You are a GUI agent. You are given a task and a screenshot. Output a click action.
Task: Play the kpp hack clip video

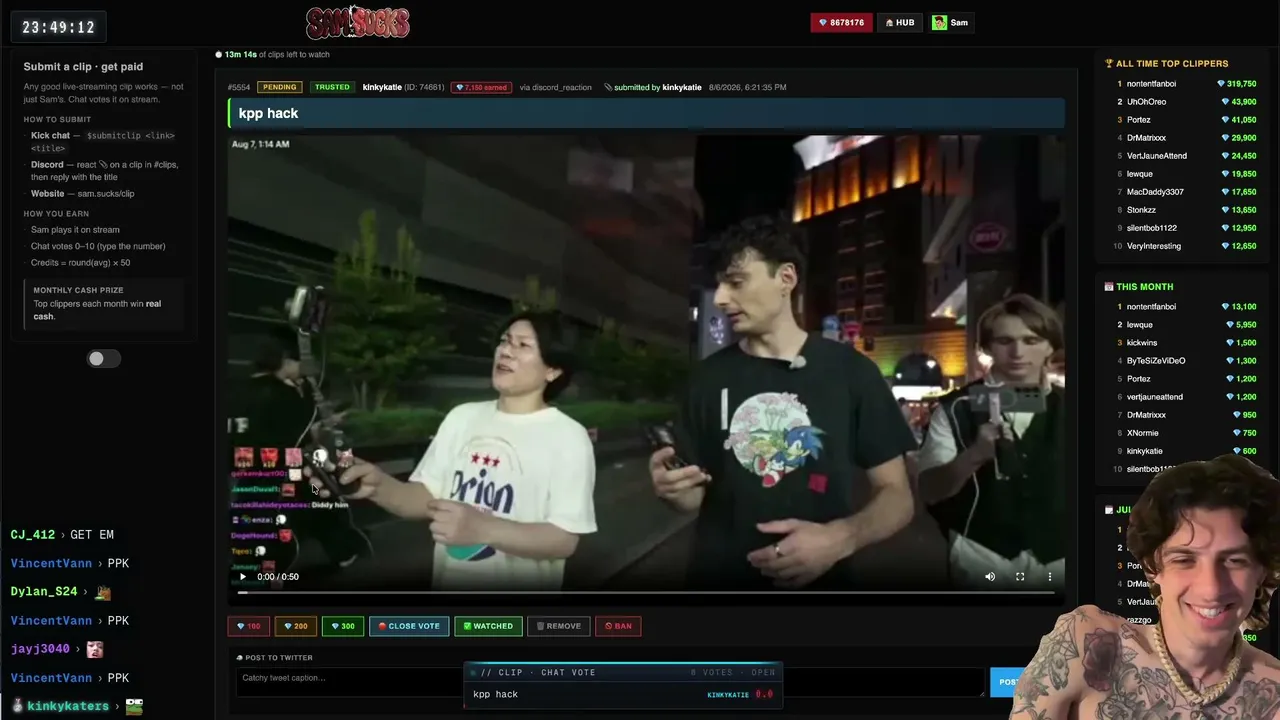tap(242, 576)
